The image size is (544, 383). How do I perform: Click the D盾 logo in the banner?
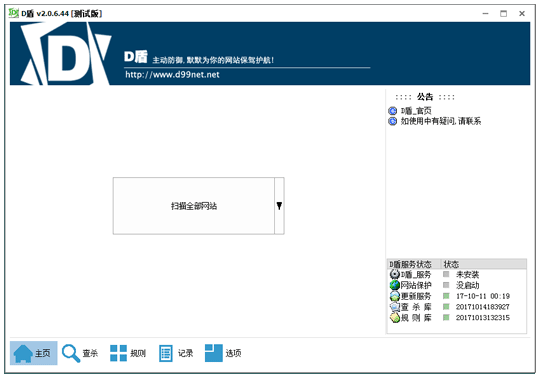click(65, 54)
